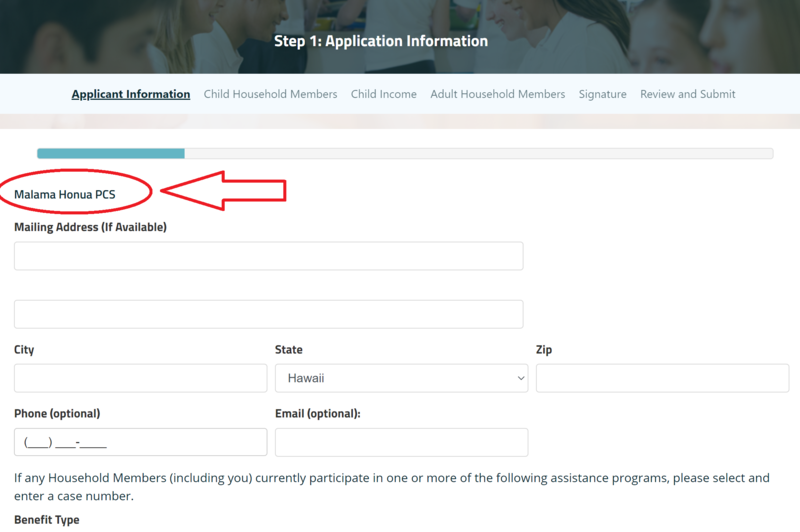Jump to Review and Submit tab
The width and height of the screenshot is (800, 532).
tap(687, 94)
